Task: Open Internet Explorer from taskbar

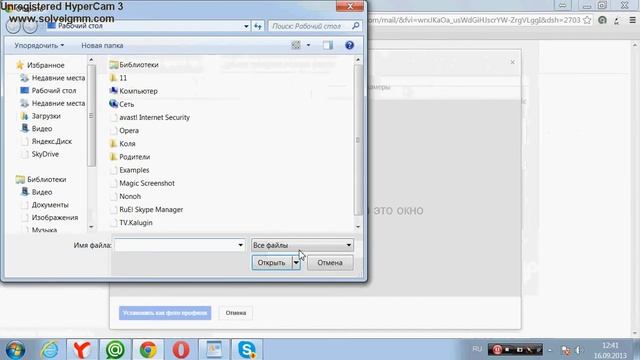Action: pos(49,350)
